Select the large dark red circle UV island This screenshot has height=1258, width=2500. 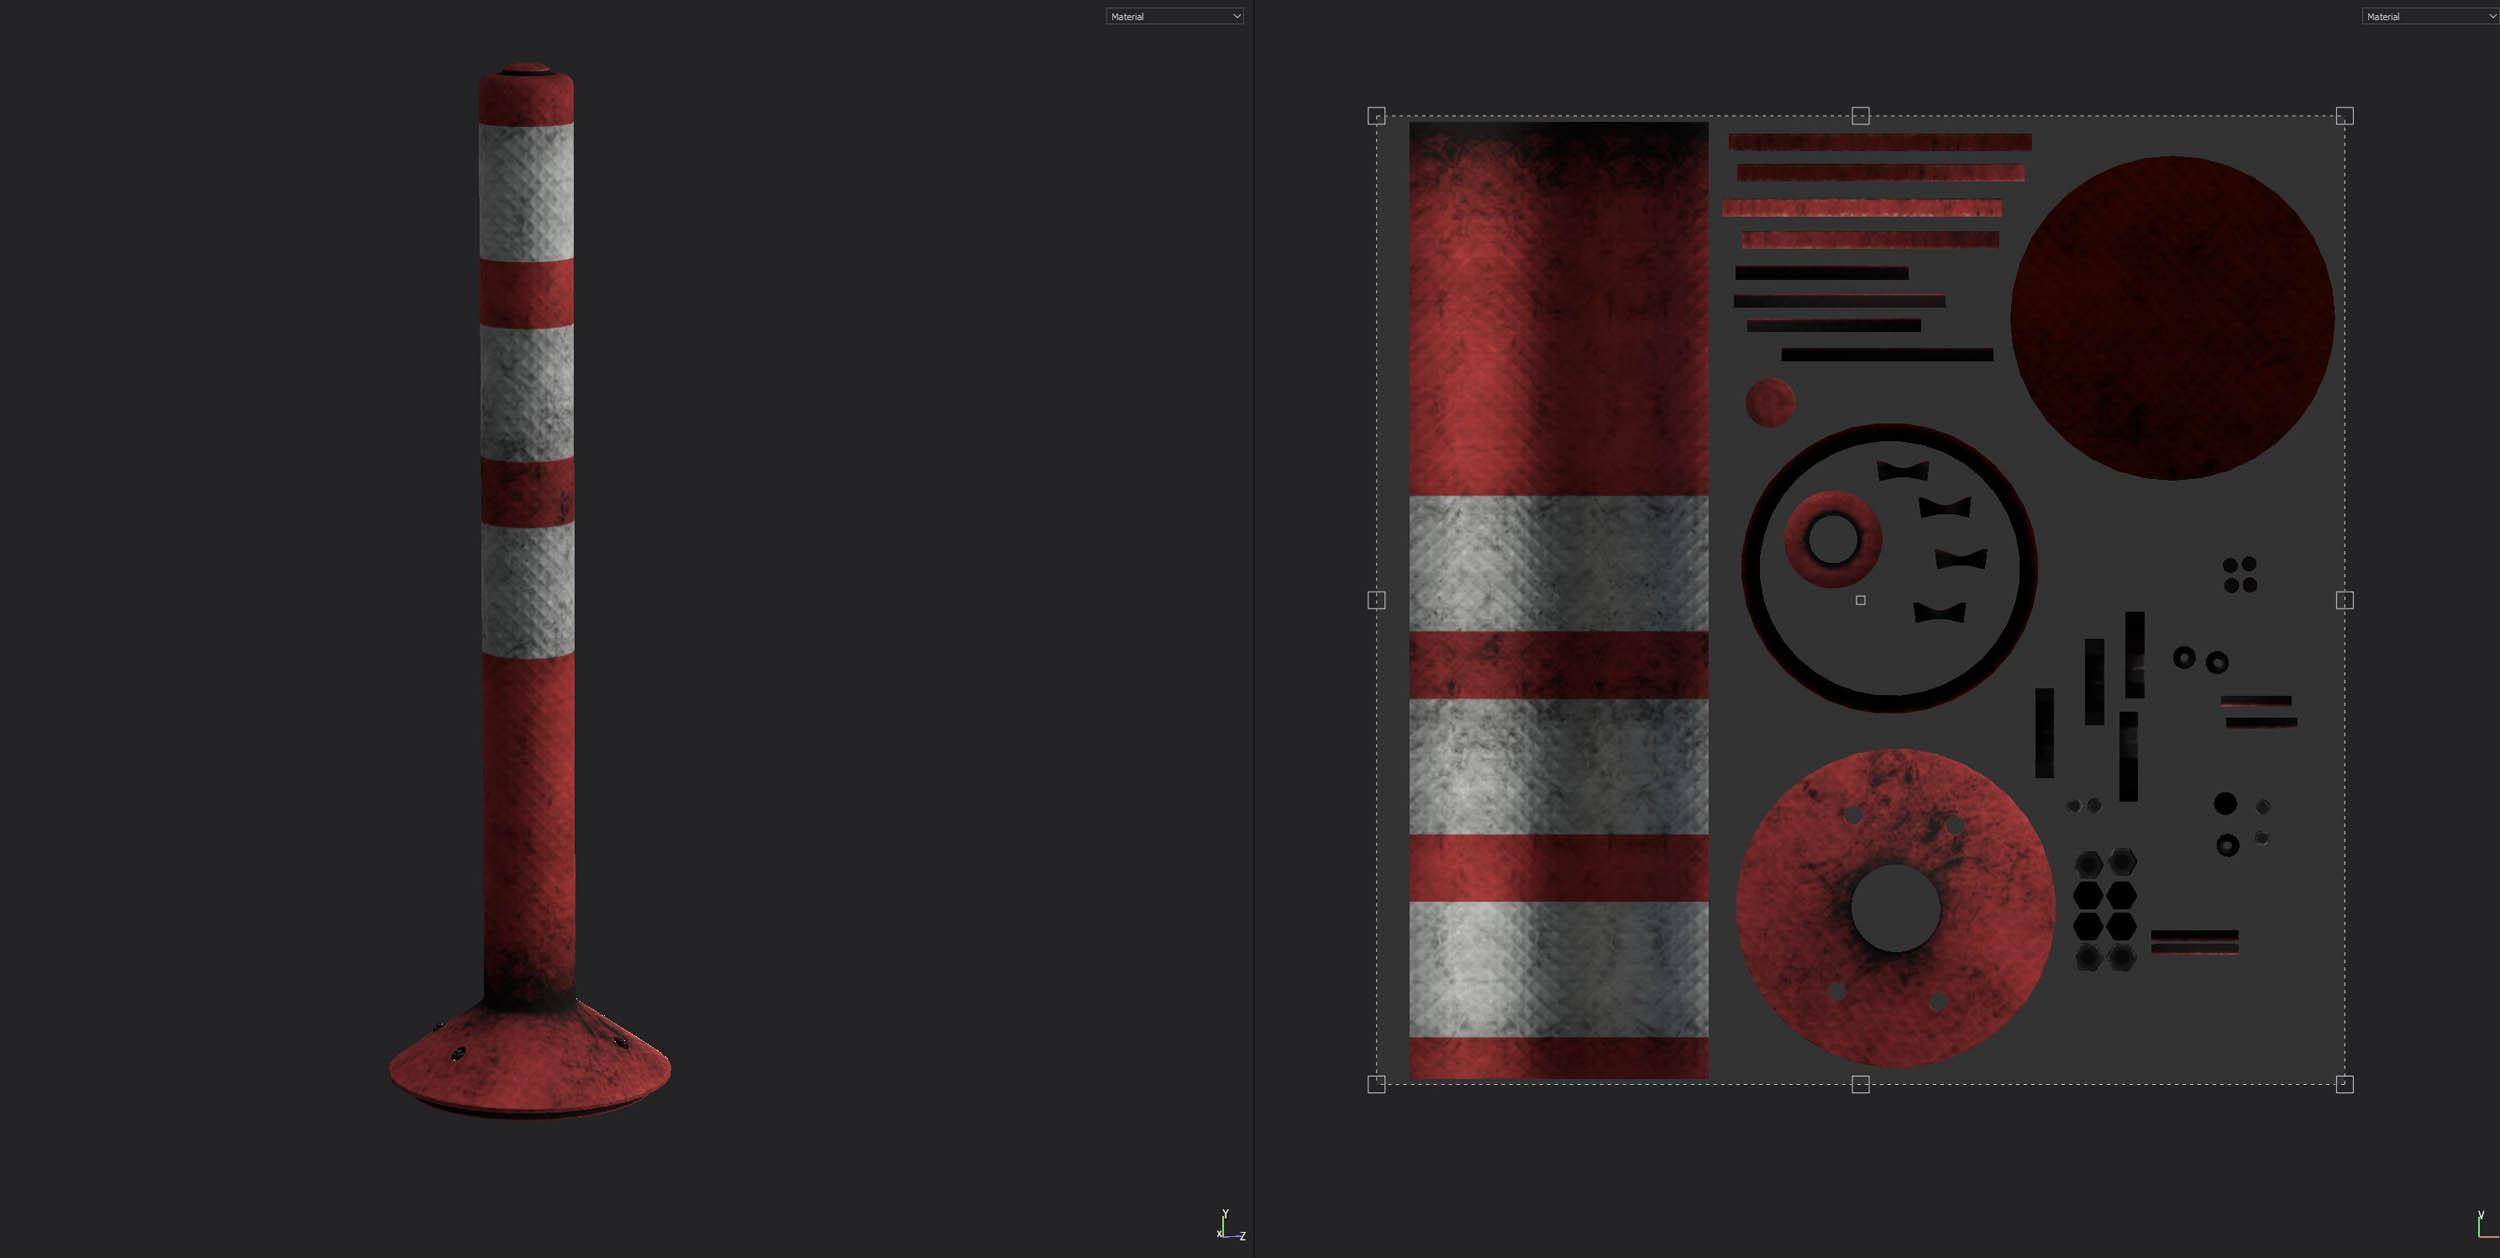coord(2172,318)
